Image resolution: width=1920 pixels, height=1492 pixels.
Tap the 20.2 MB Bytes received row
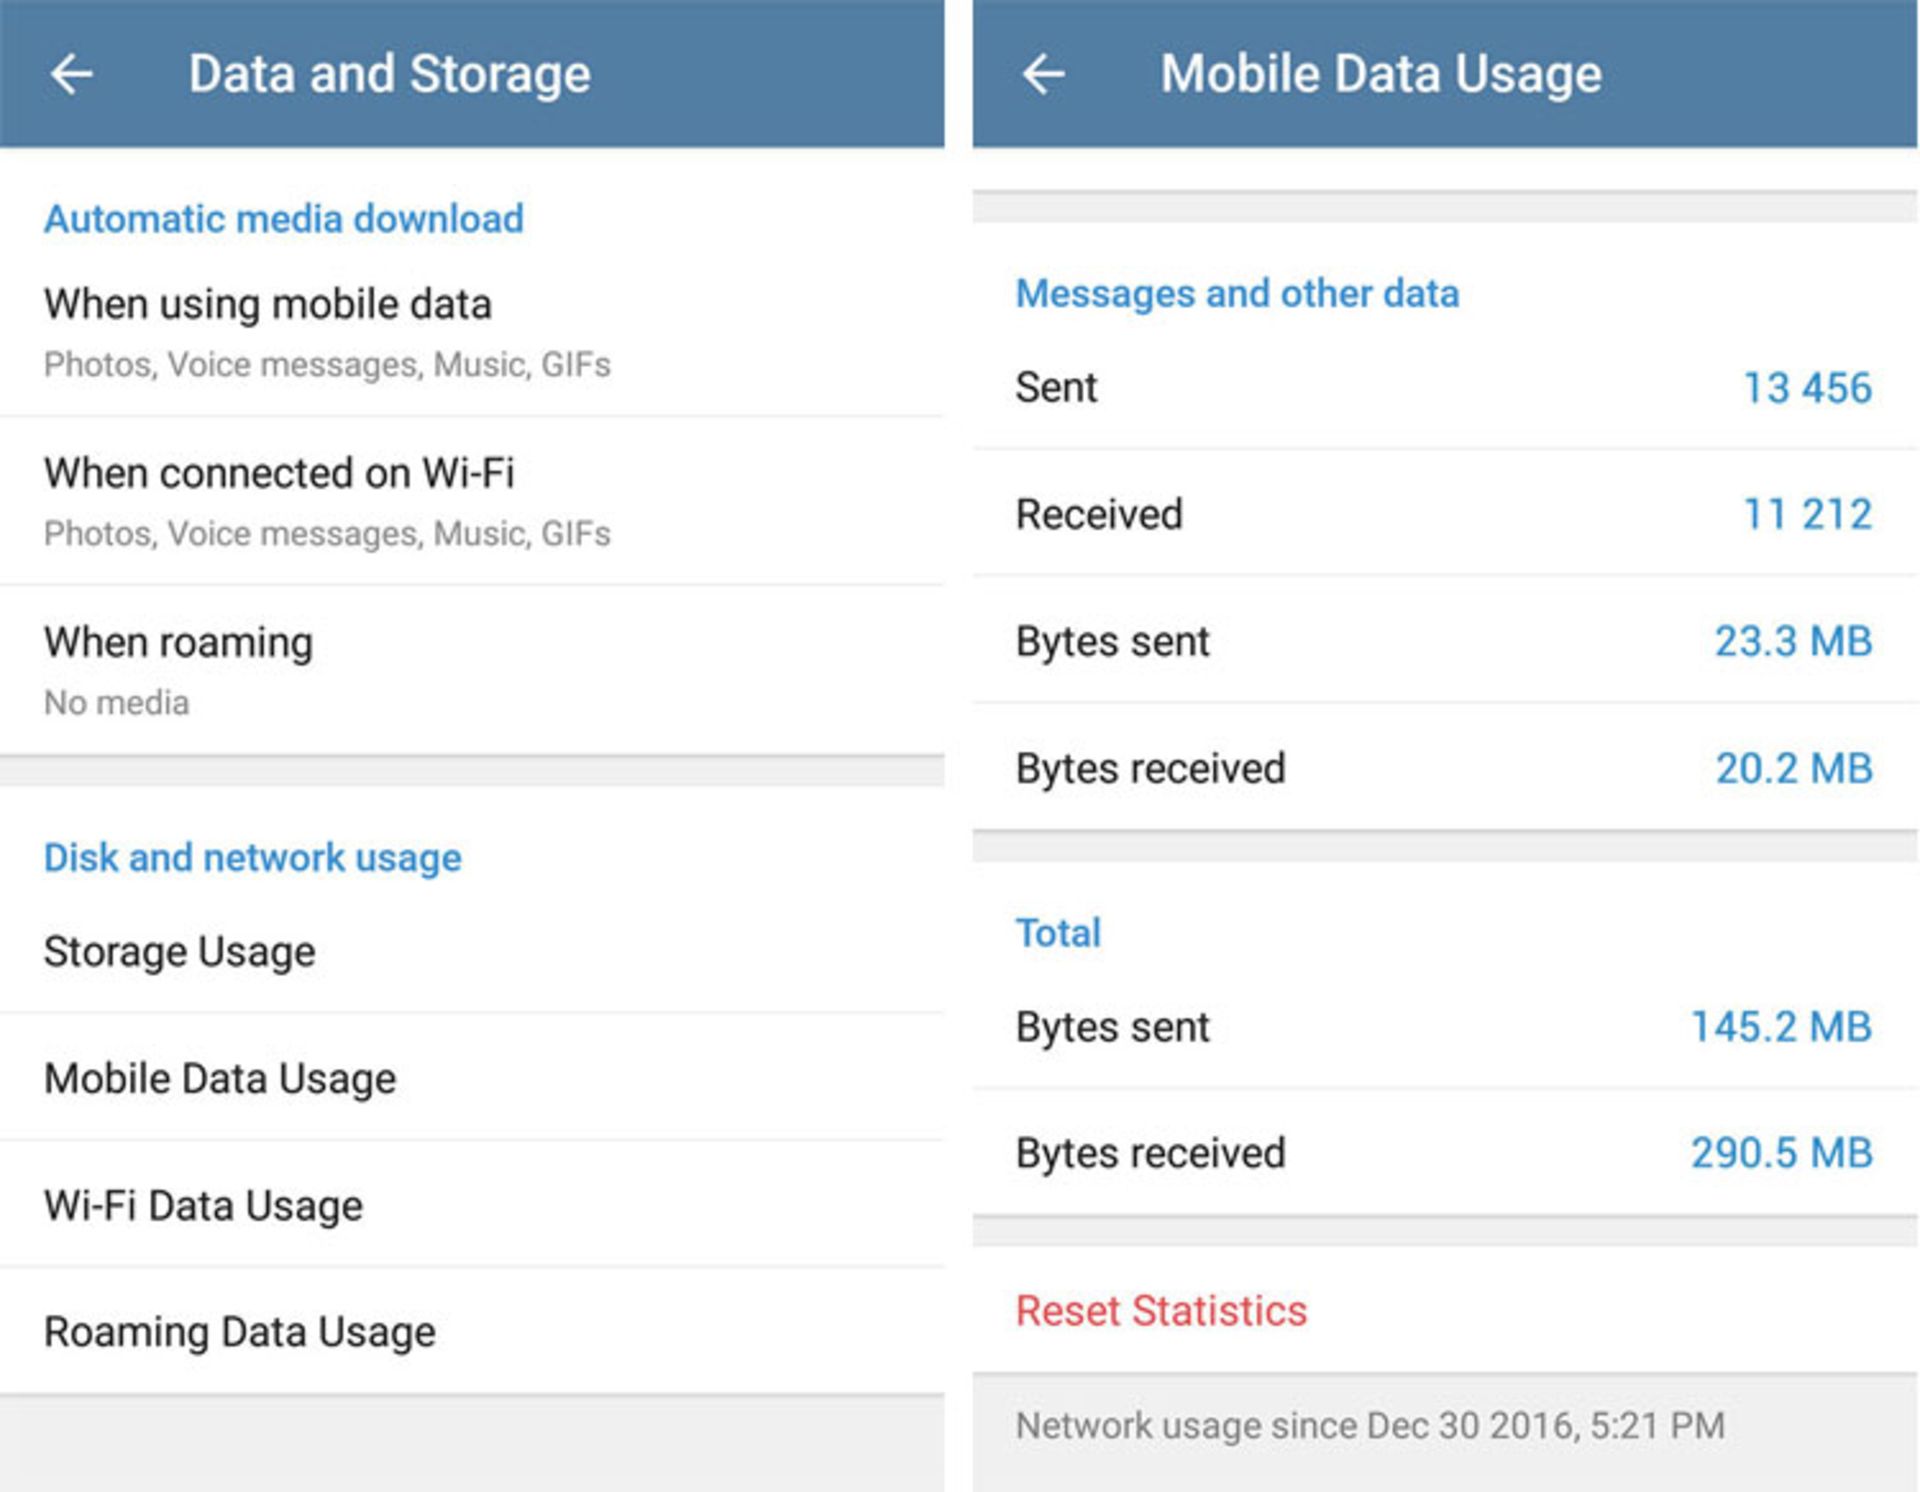pyautogui.click(x=1443, y=768)
